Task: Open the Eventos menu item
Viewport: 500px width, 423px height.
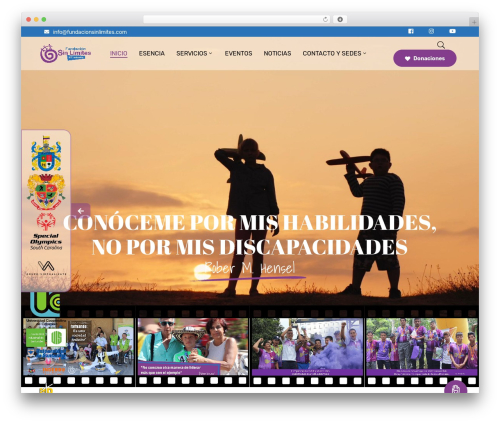Action: [238, 53]
